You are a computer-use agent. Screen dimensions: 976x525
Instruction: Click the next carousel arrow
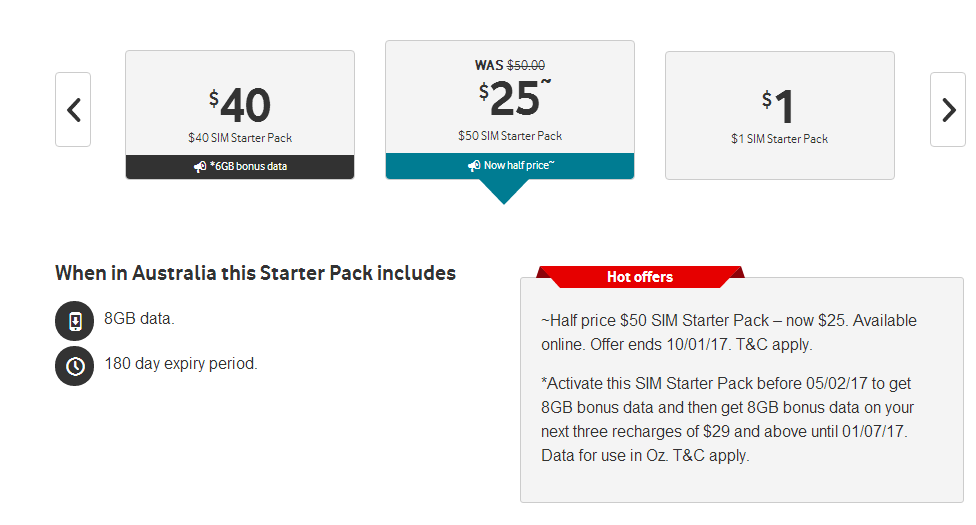(x=947, y=110)
